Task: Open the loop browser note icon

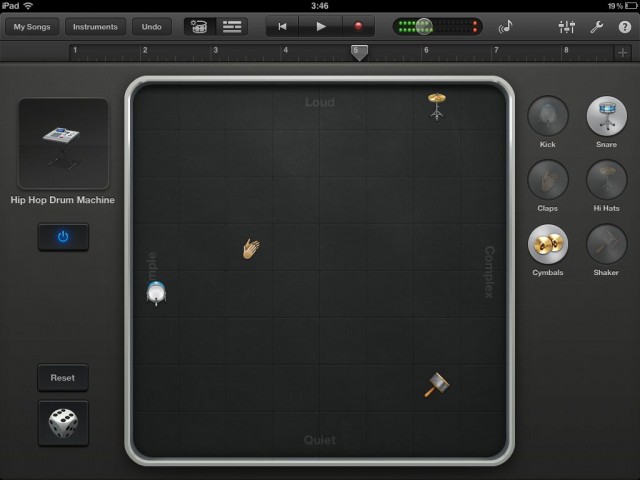Action: (x=505, y=26)
